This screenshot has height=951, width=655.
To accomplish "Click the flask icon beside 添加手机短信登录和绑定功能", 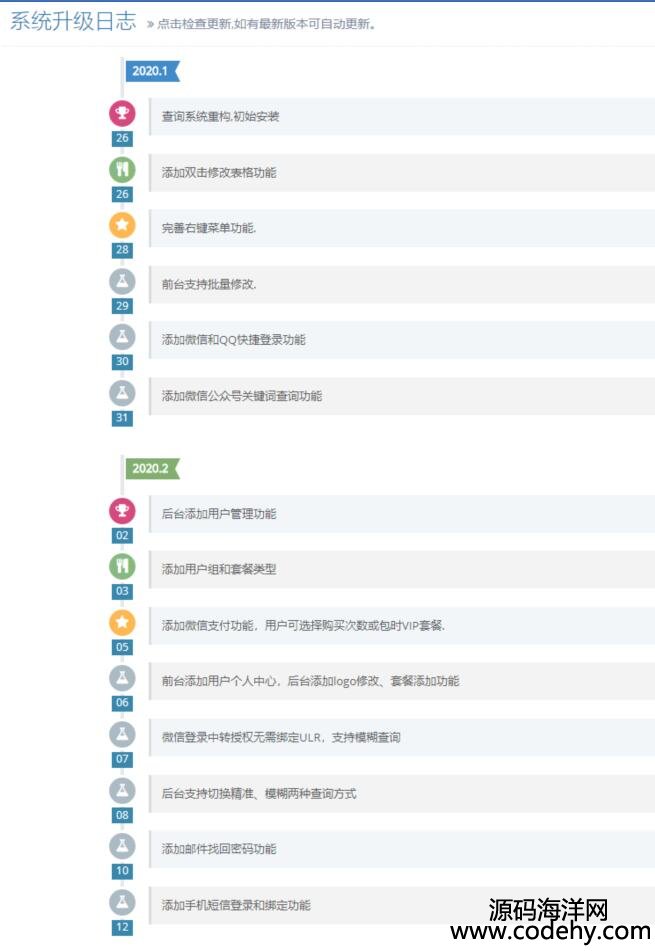I will [x=122, y=902].
